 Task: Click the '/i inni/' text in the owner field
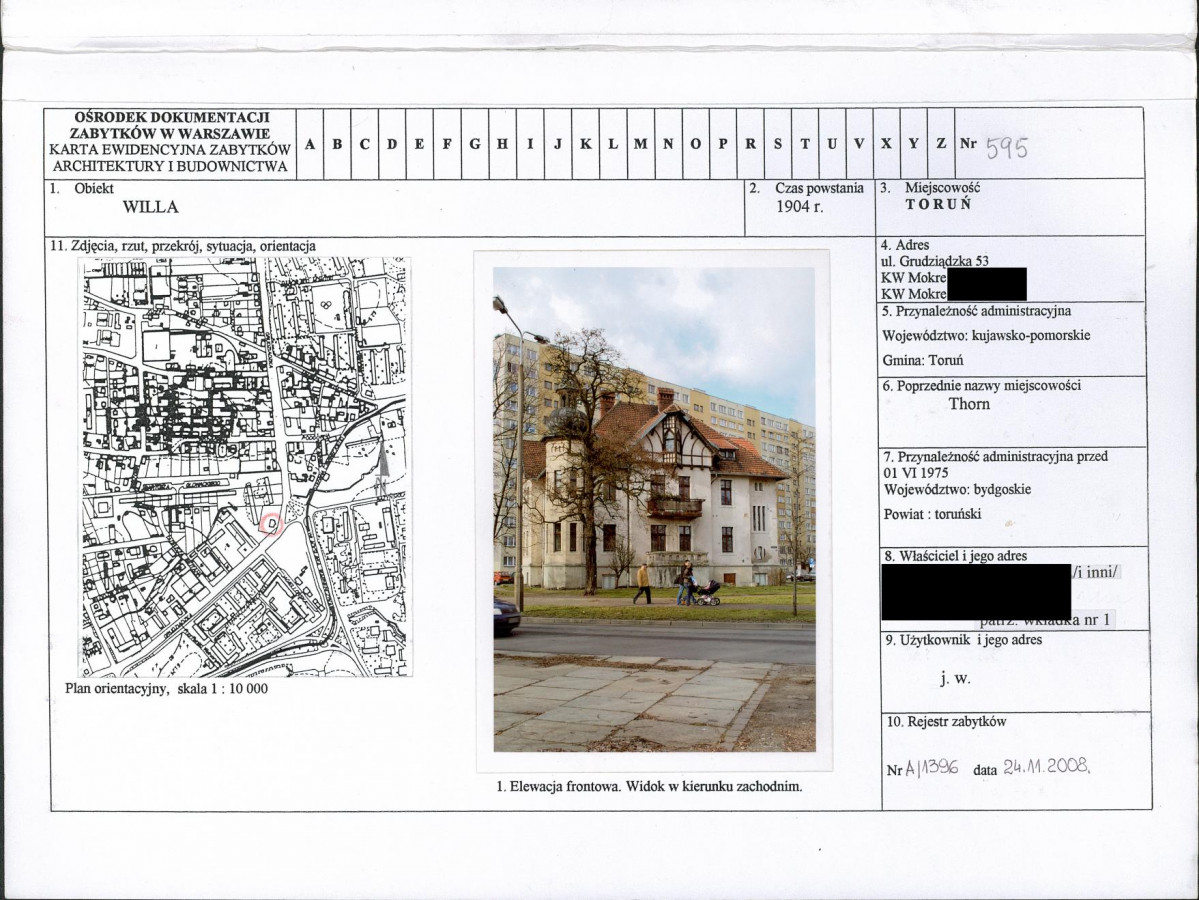(x=1095, y=572)
